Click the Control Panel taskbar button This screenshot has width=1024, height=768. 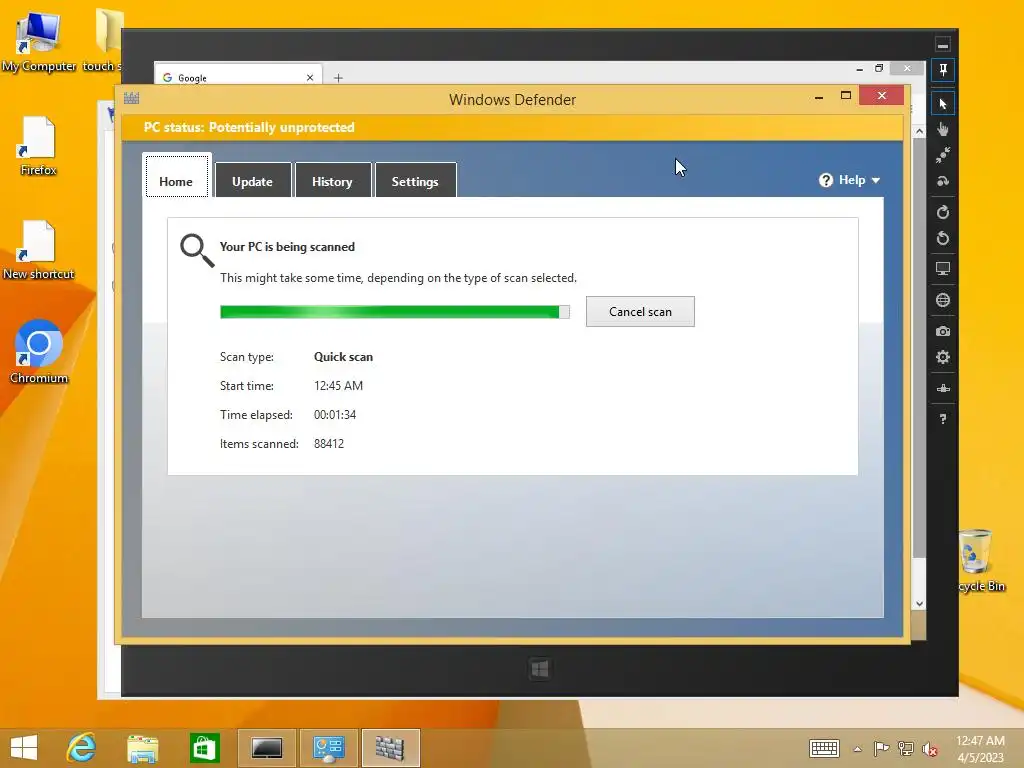point(328,748)
